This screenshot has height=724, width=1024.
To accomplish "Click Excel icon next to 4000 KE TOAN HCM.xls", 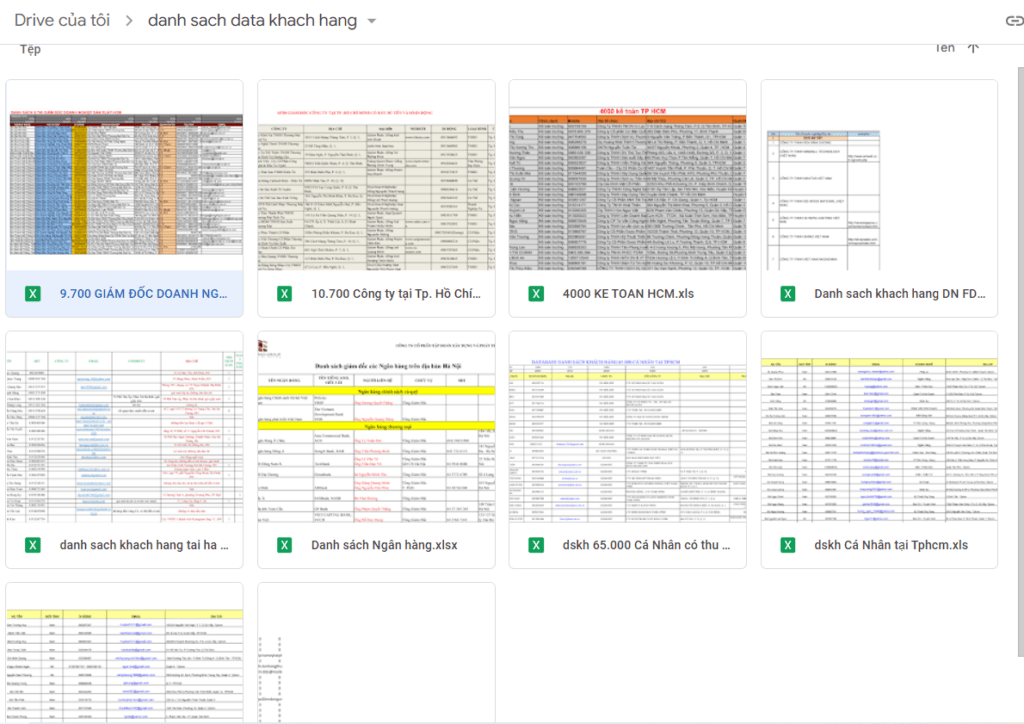I will point(536,294).
